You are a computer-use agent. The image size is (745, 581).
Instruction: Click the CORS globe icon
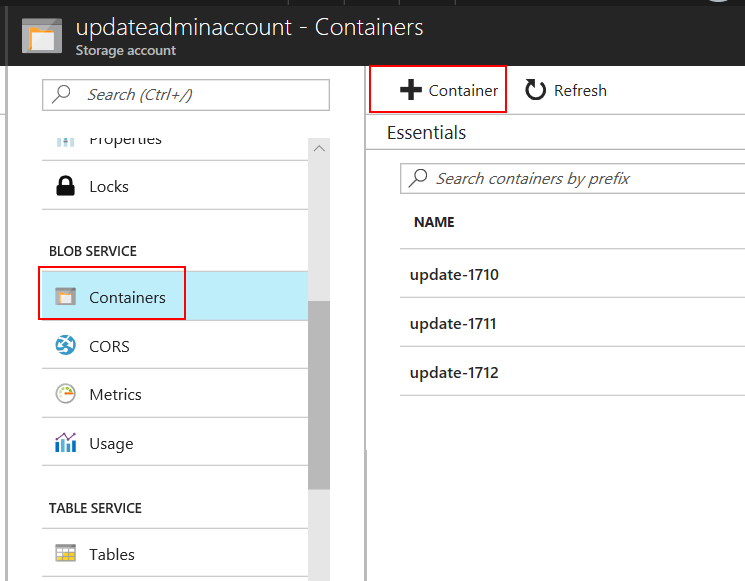(x=66, y=345)
